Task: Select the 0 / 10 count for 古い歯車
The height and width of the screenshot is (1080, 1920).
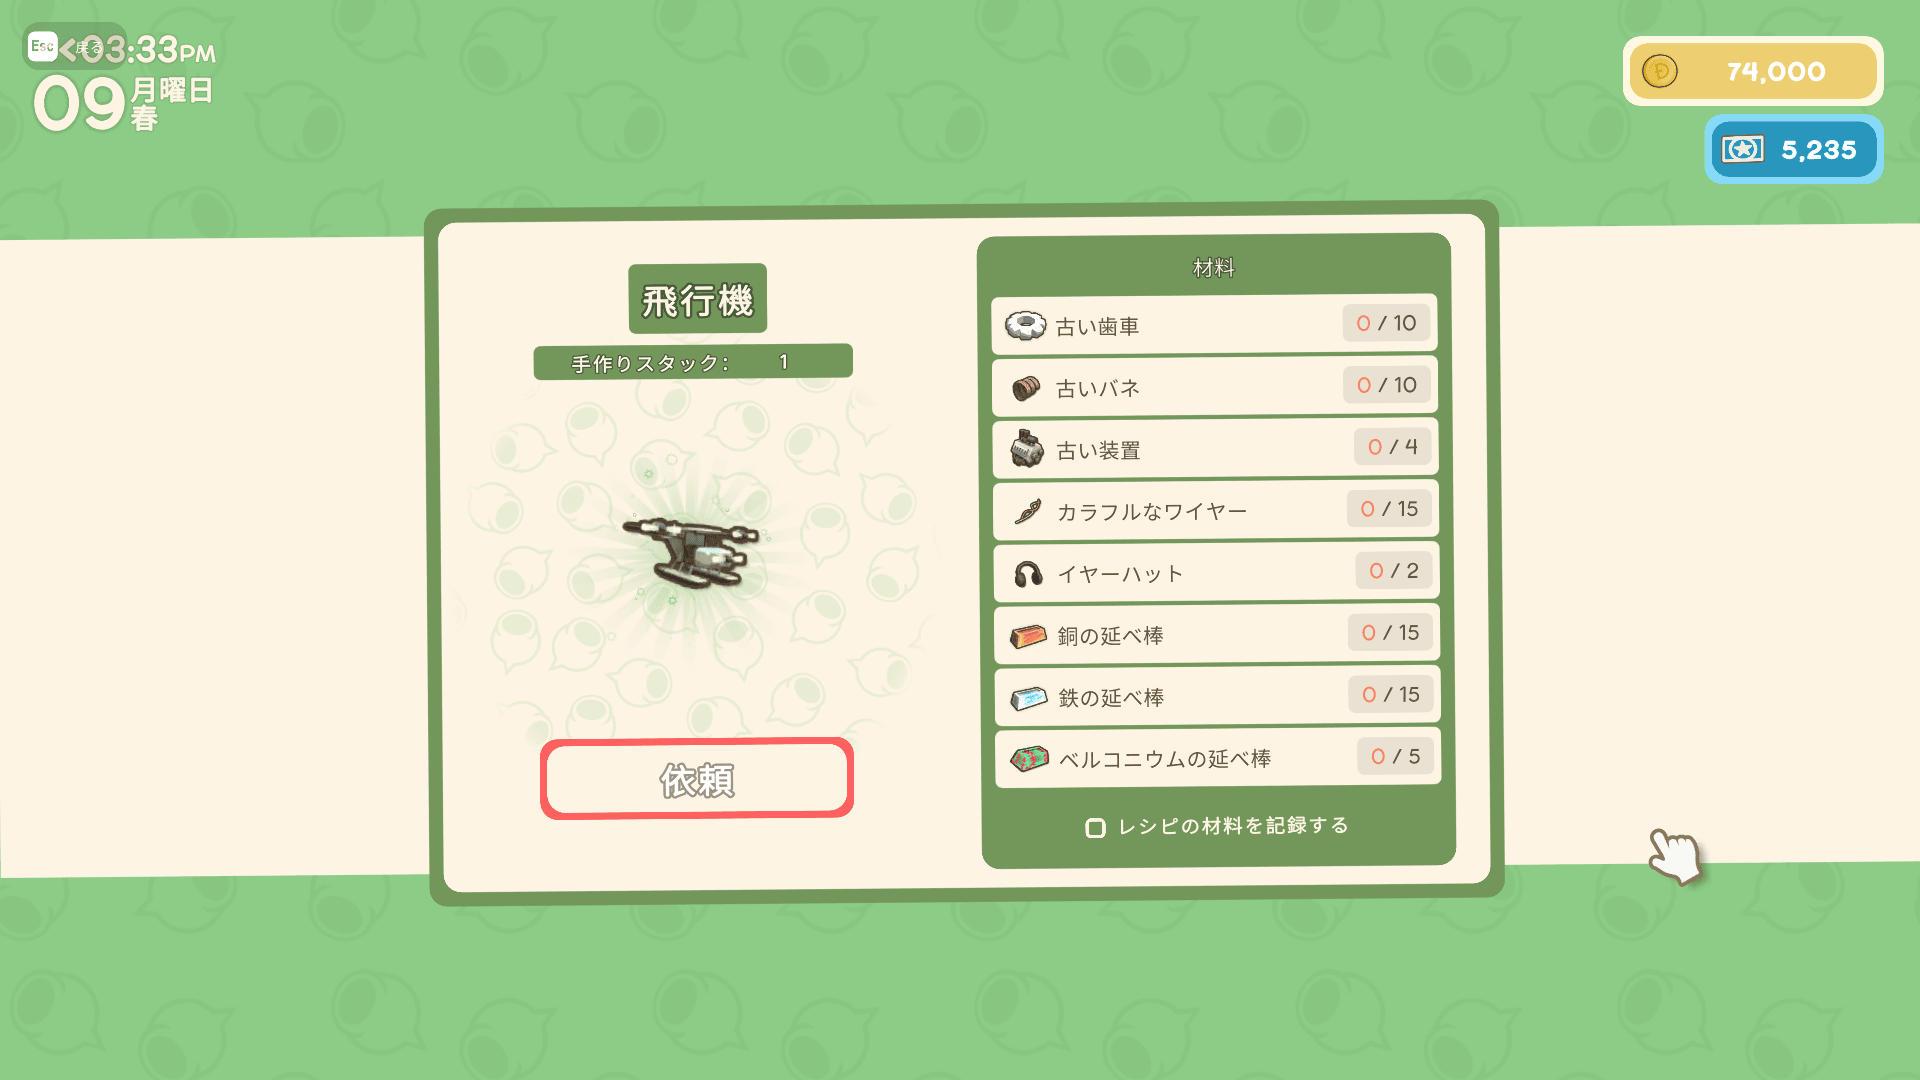Action: click(1386, 323)
